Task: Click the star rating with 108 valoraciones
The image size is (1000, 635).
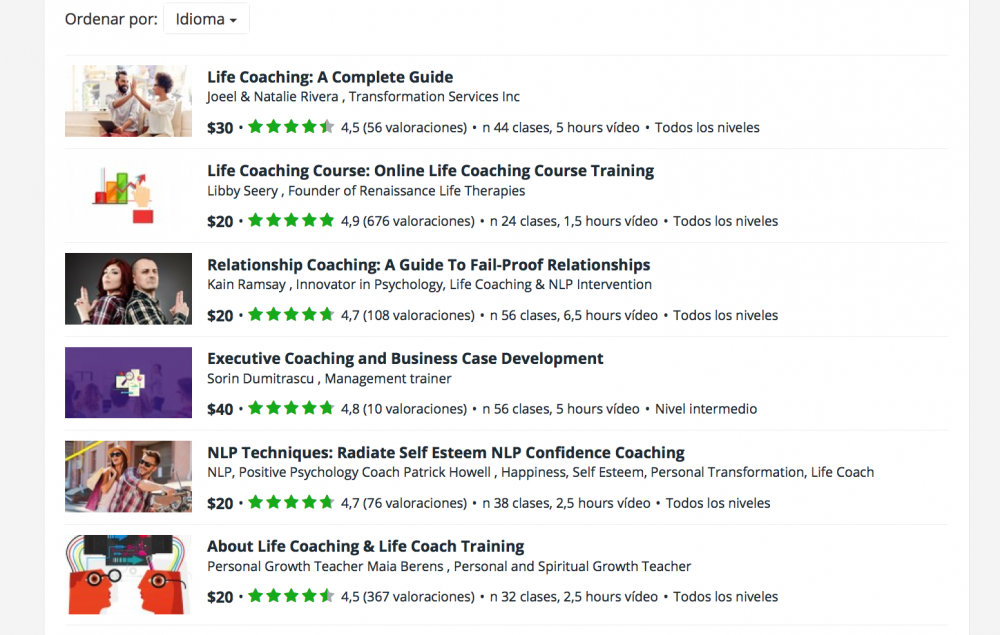Action: pyautogui.click(x=291, y=314)
